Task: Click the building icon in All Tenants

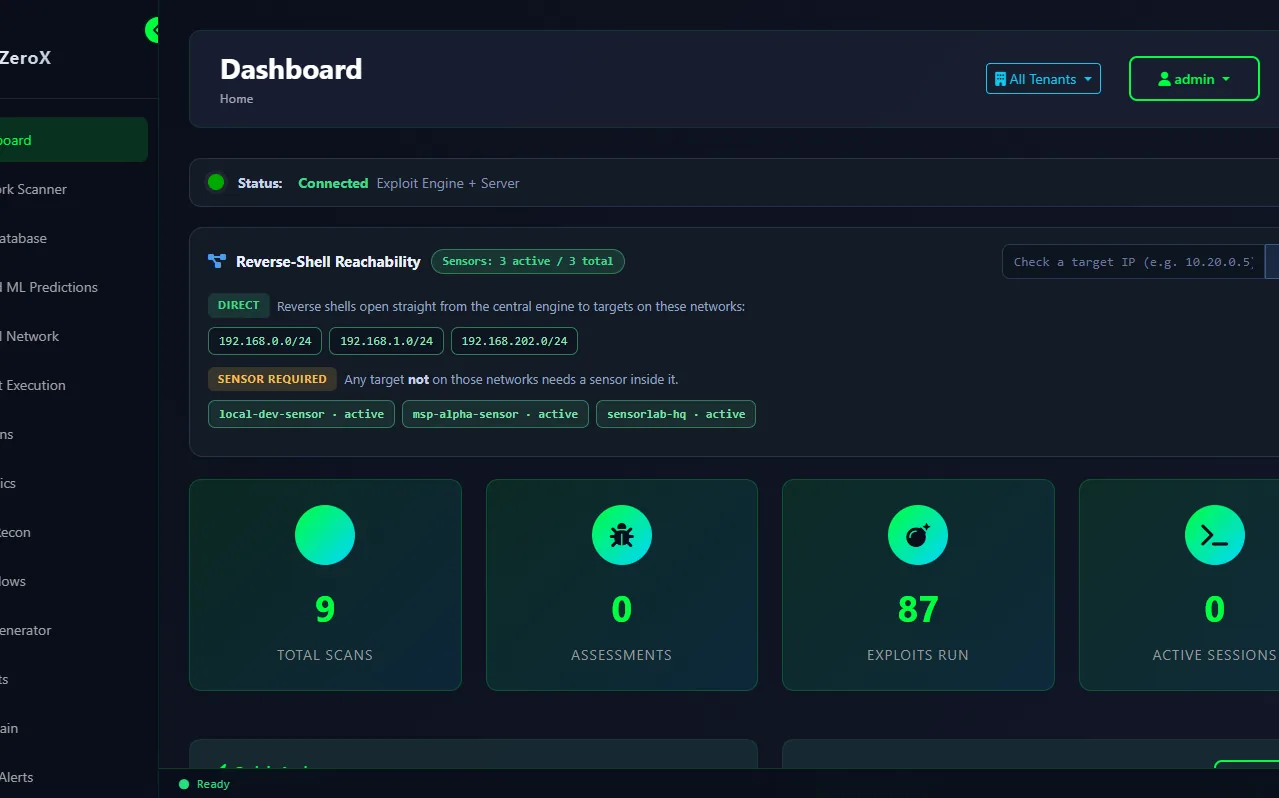Action: click(1000, 79)
